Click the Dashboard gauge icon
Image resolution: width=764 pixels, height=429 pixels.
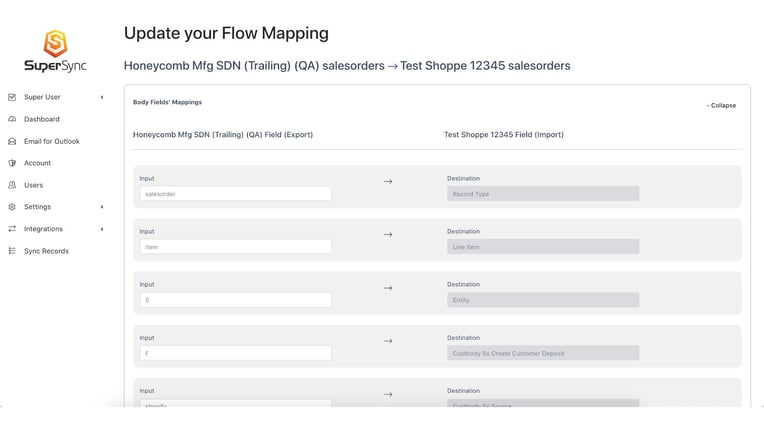point(12,119)
